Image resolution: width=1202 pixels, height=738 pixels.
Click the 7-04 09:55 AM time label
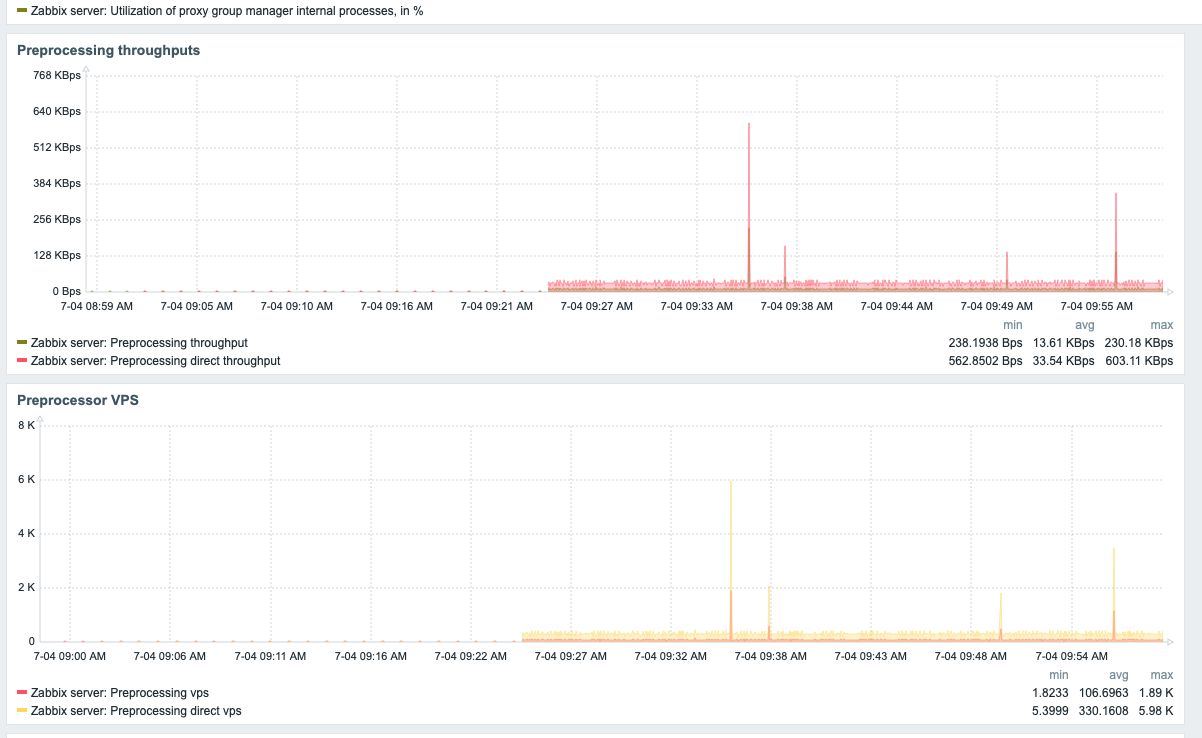click(x=1097, y=307)
